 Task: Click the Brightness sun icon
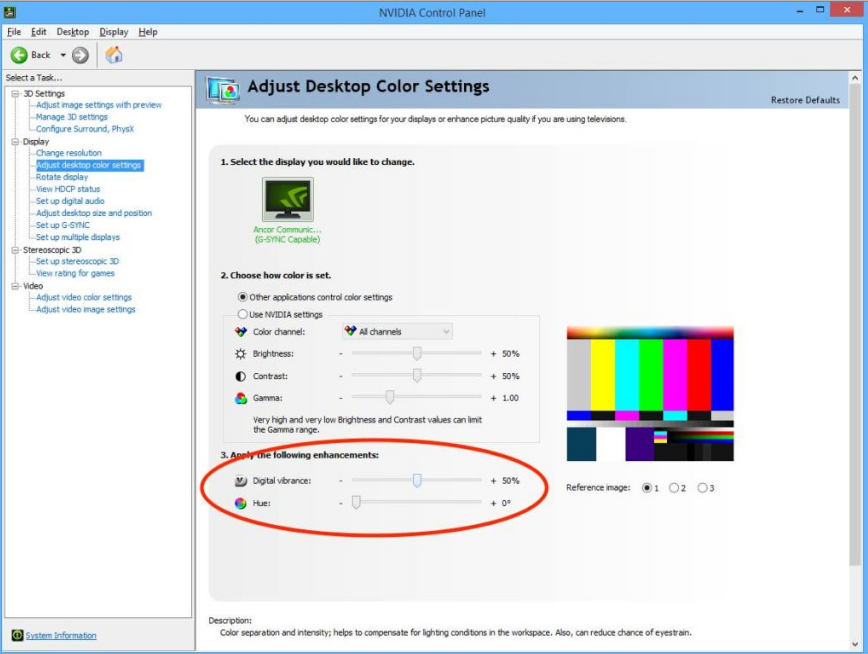click(x=240, y=354)
